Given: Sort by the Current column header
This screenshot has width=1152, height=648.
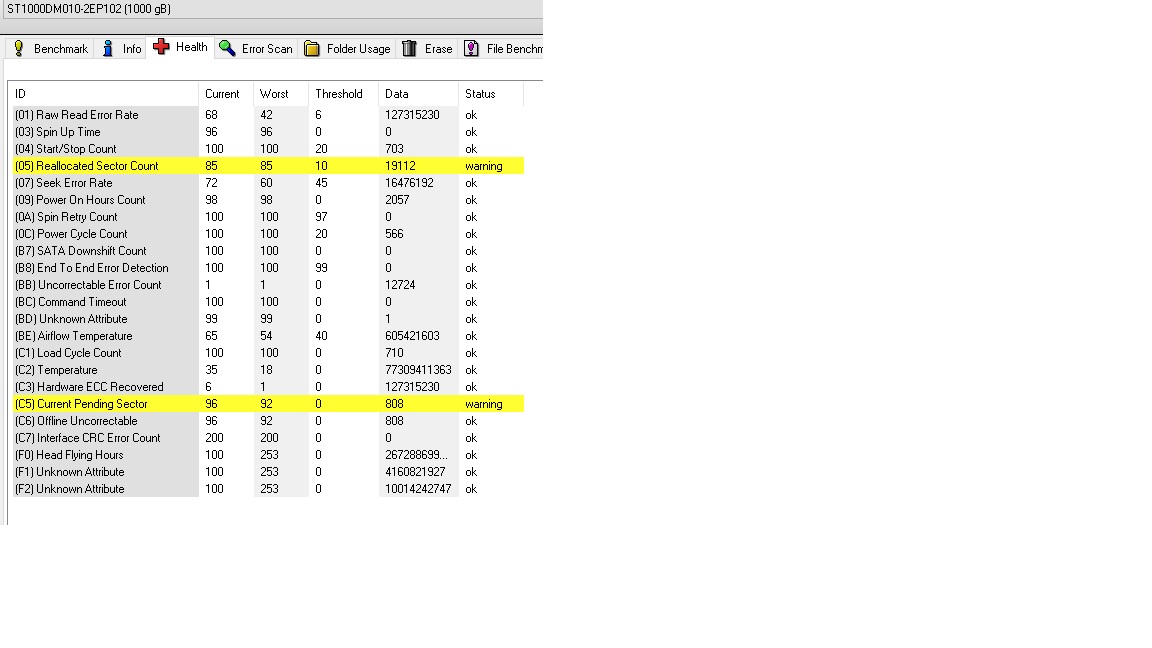Looking at the screenshot, I should coord(226,94).
